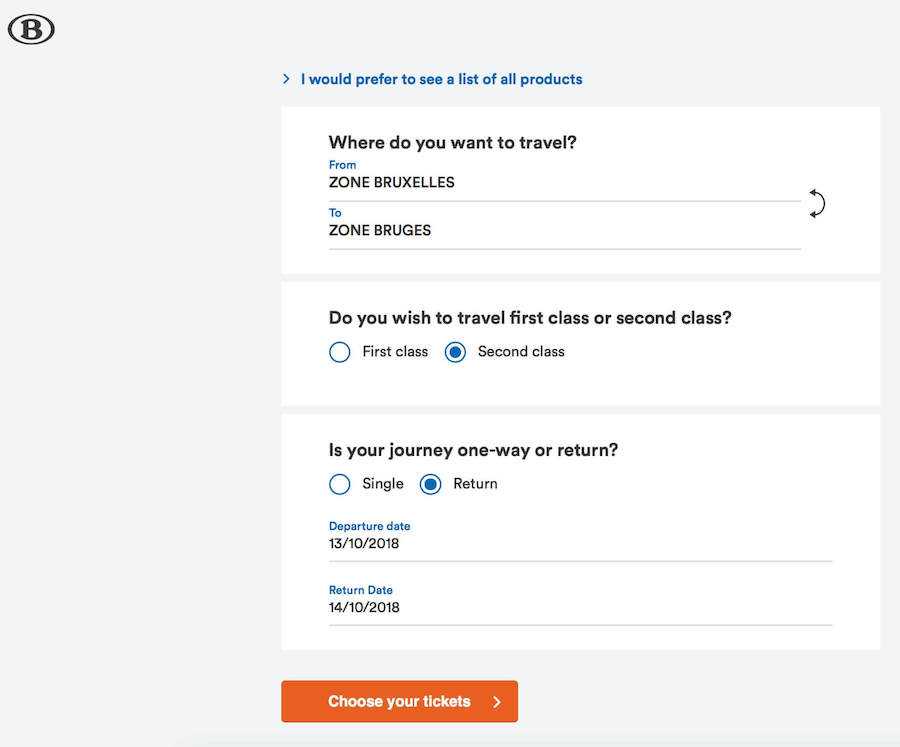Image resolution: width=900 pixels, height=747 pixels.
Task: Click the 'First class' text label
Action: (x=395, y=352)
